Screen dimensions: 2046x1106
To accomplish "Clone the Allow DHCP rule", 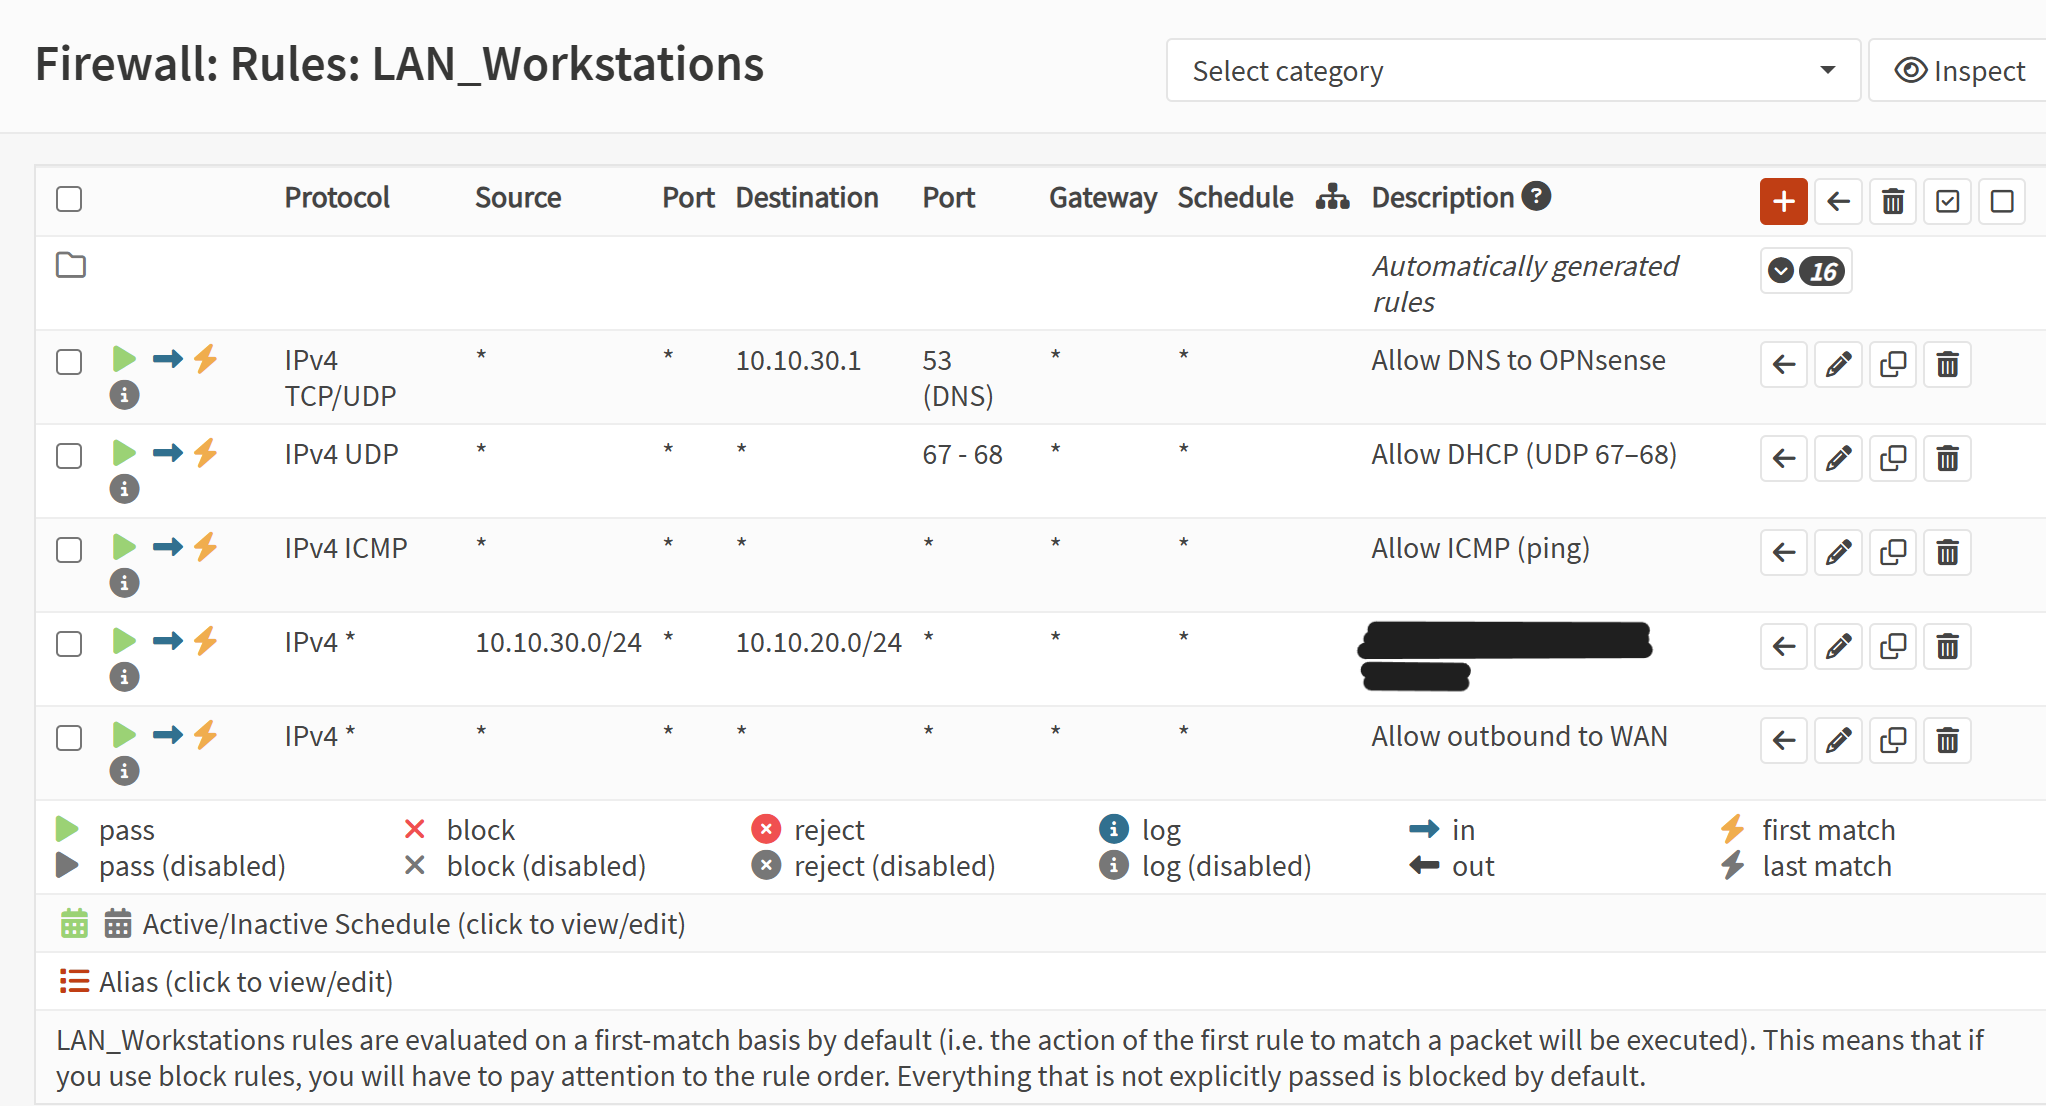I will [x=1892, y=459].
